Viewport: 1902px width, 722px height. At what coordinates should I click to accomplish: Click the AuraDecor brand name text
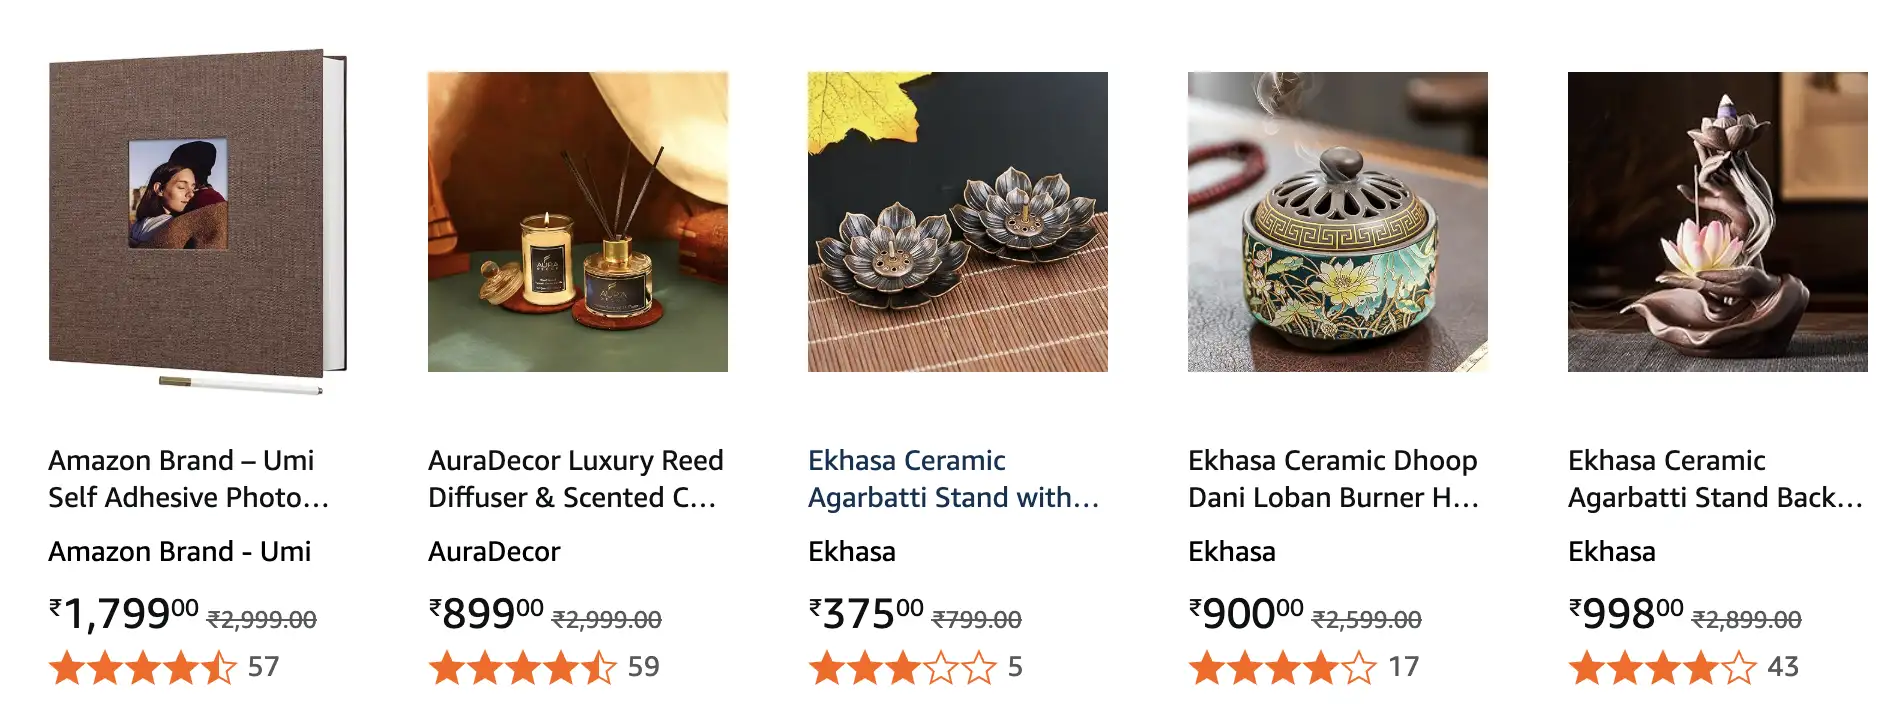(494, 552)
